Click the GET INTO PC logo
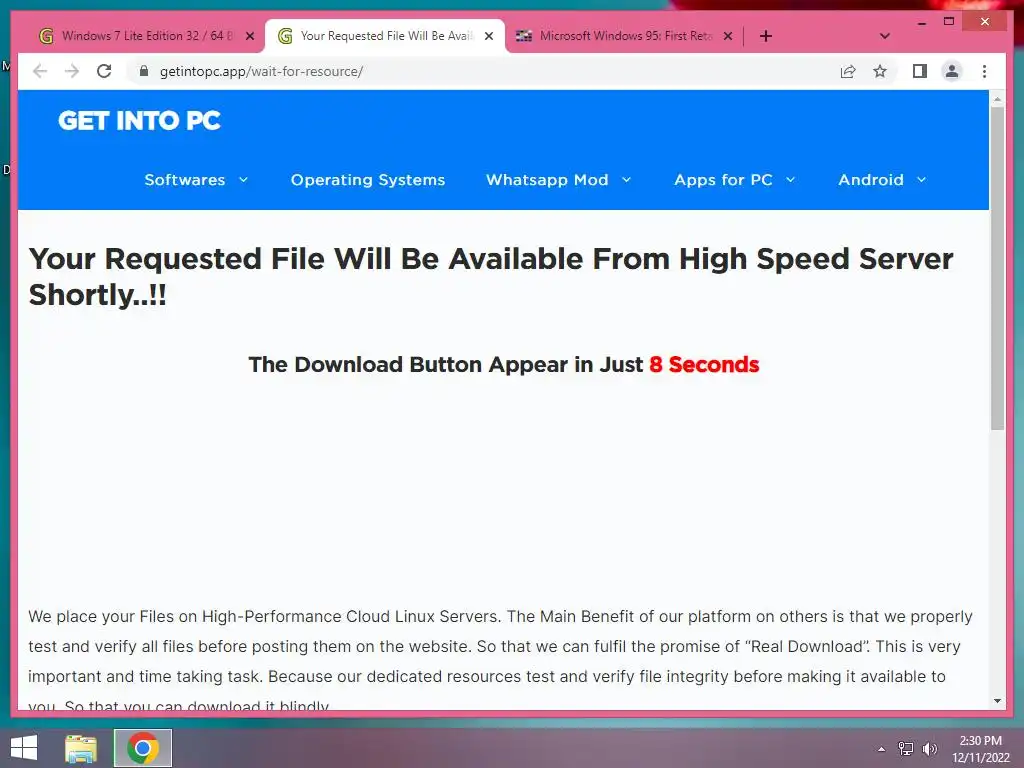 click(139, 120)
